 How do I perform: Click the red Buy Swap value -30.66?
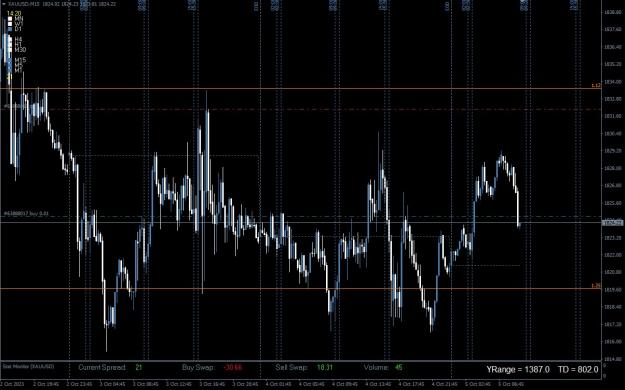233,367
